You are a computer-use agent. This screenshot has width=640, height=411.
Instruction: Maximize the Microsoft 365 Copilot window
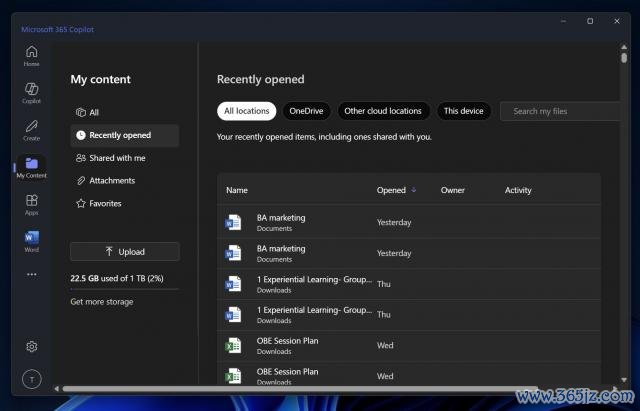click(x=590, y=21)
